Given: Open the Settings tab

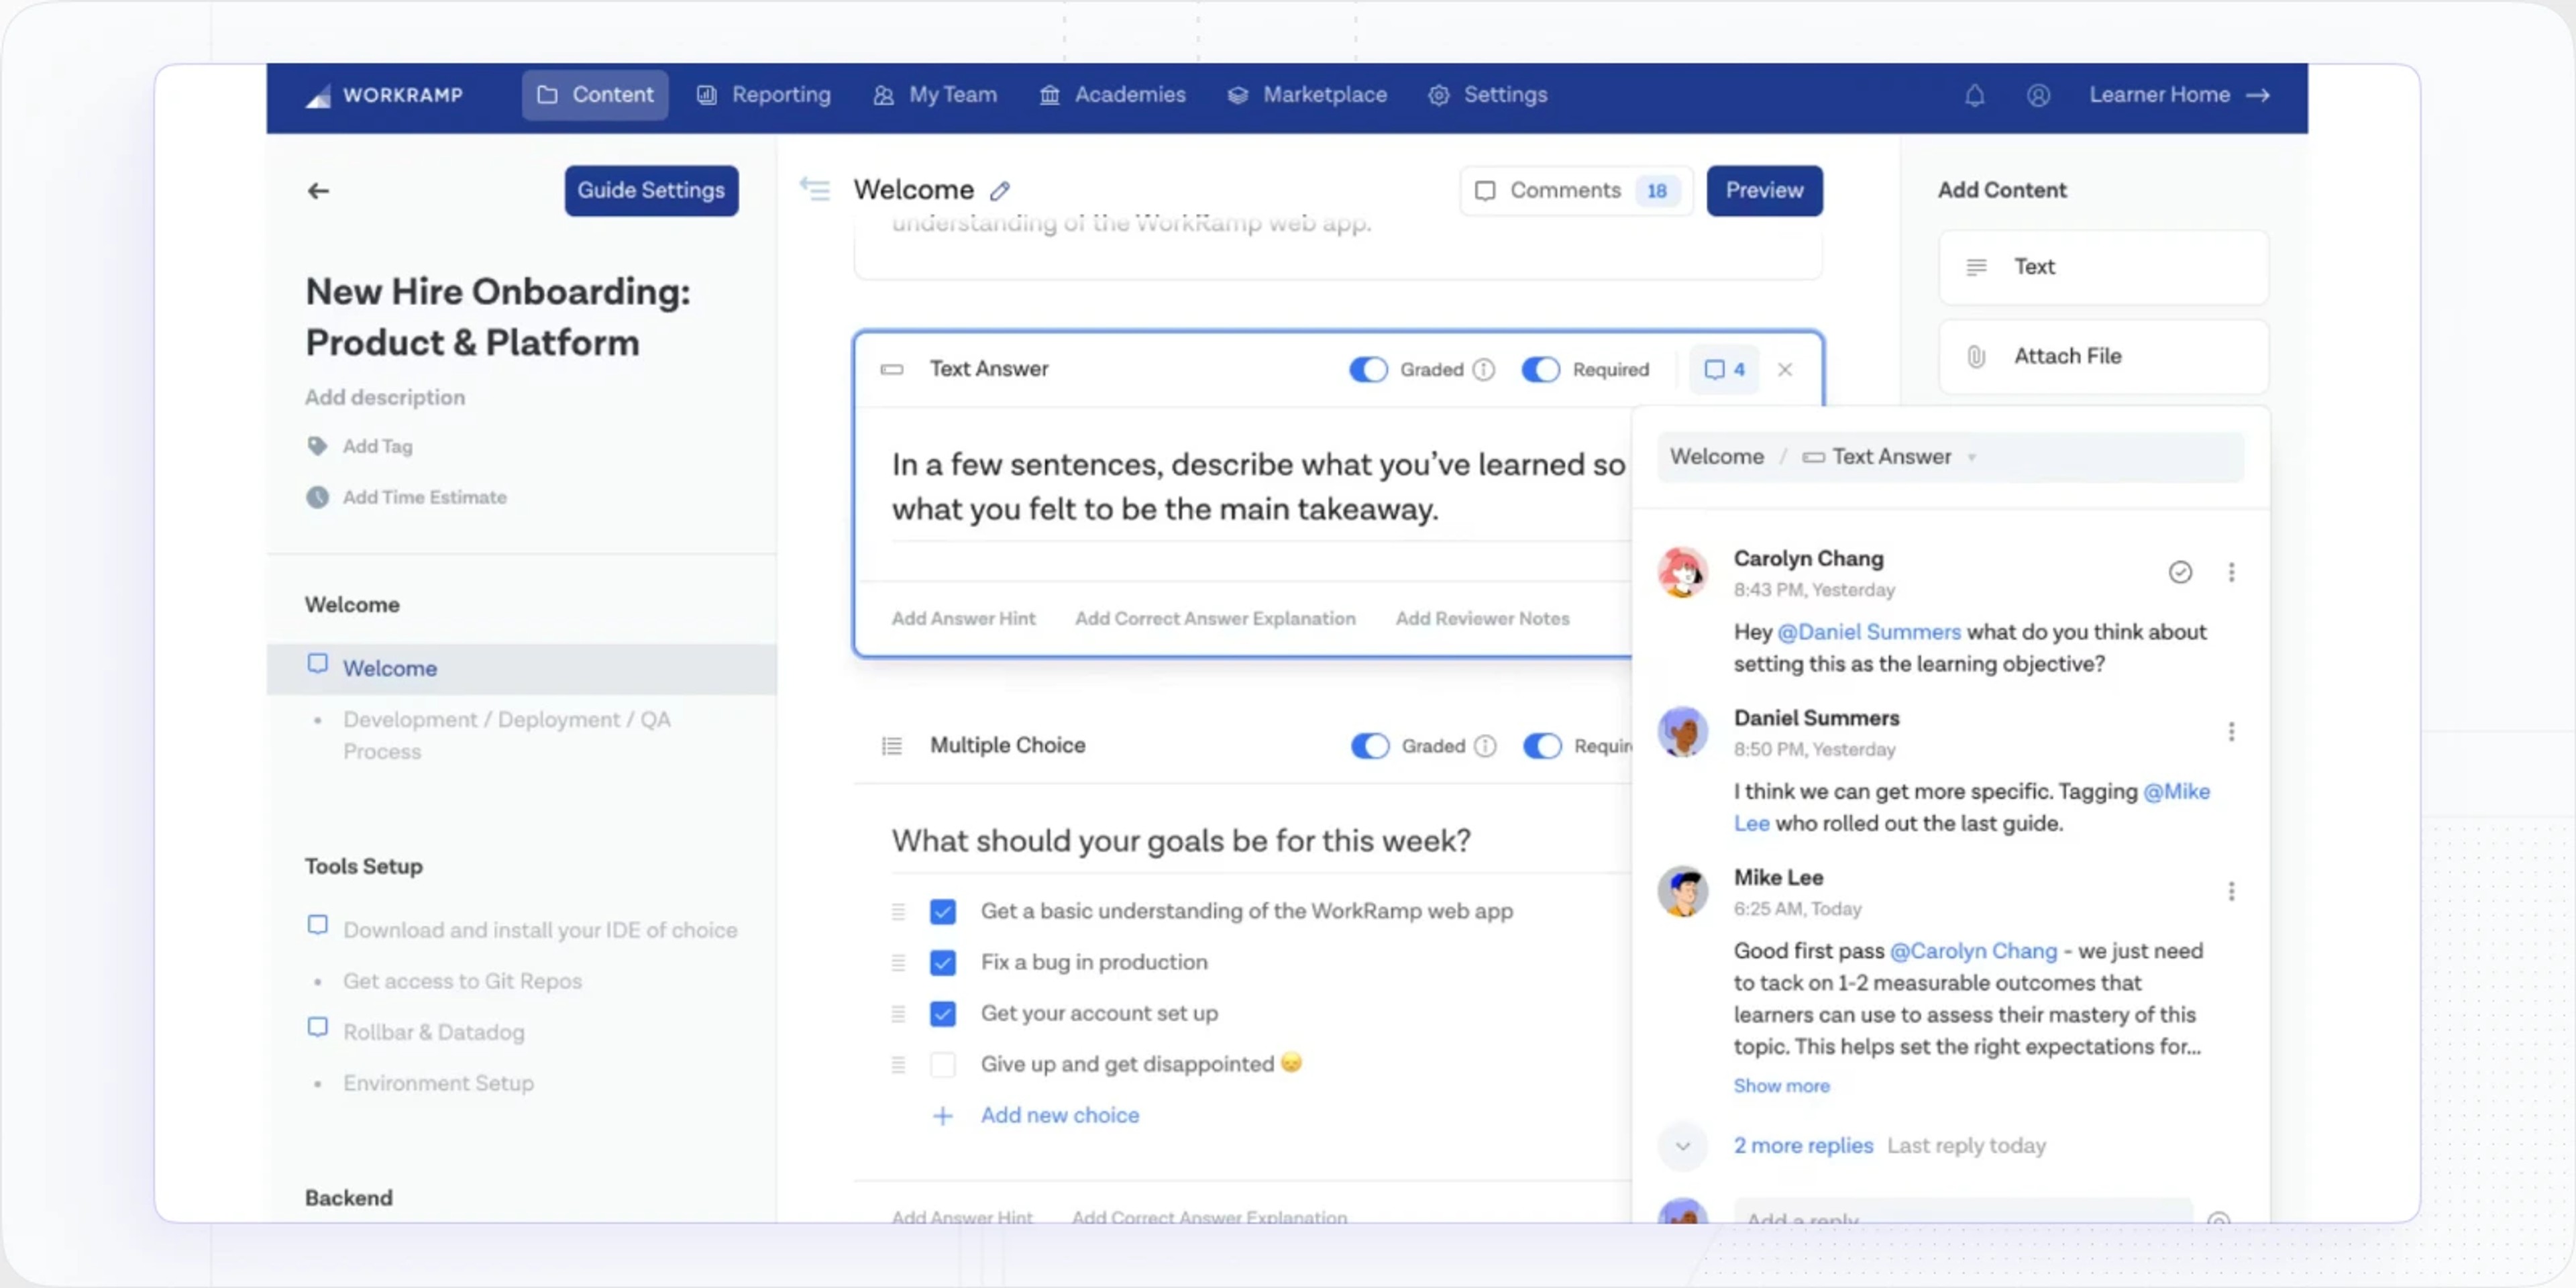Looking at the screenshot, I should click(x=1488, y=95).
